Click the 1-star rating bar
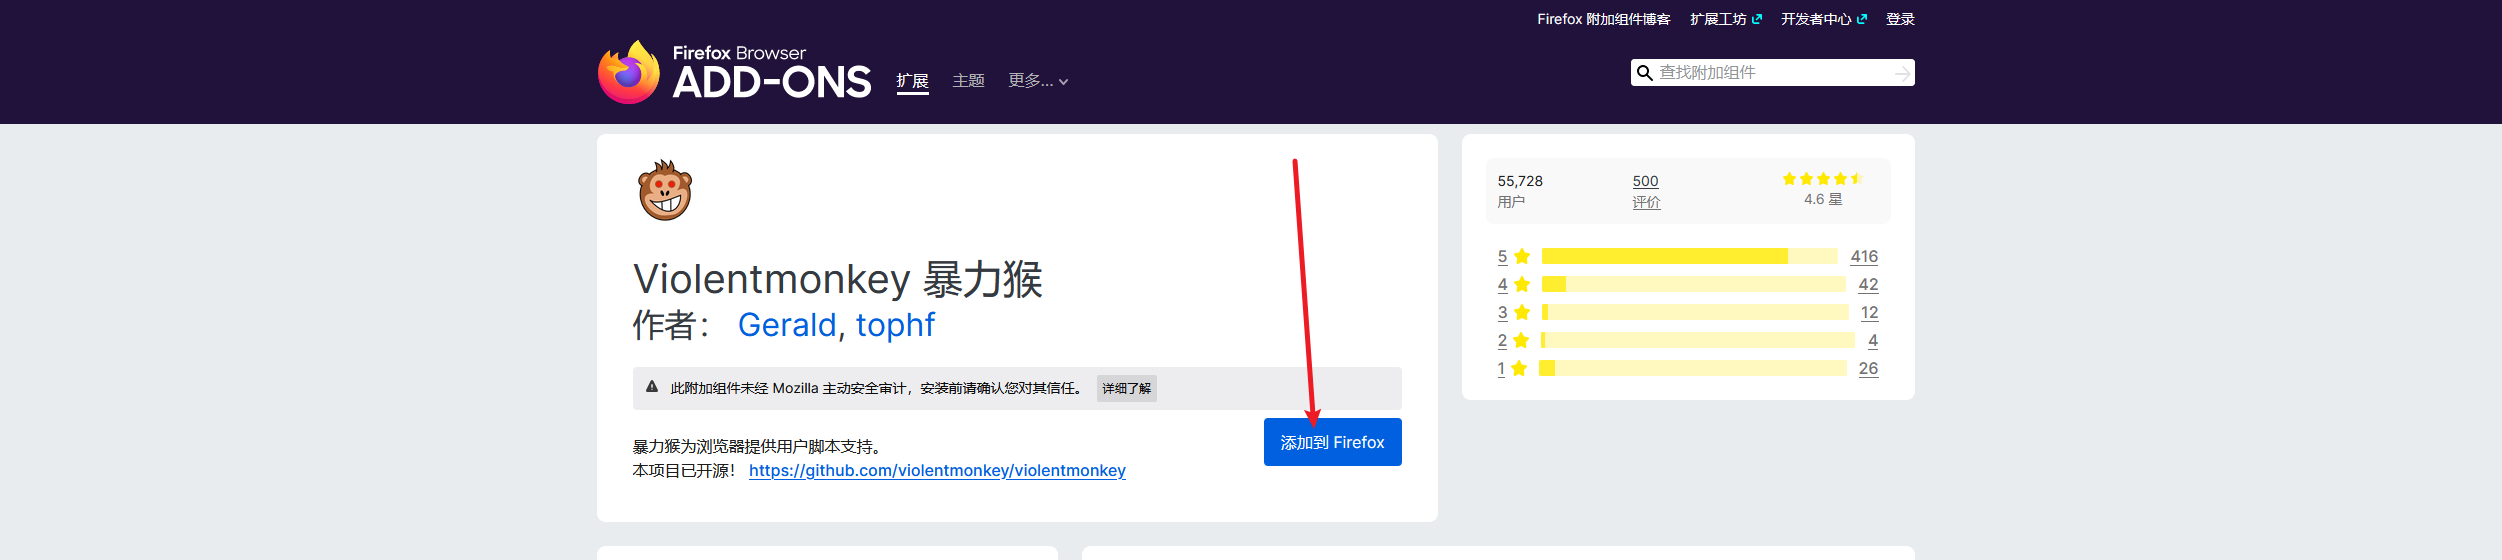This screenshot has height=560, width=2502. tap(1693, 368)
